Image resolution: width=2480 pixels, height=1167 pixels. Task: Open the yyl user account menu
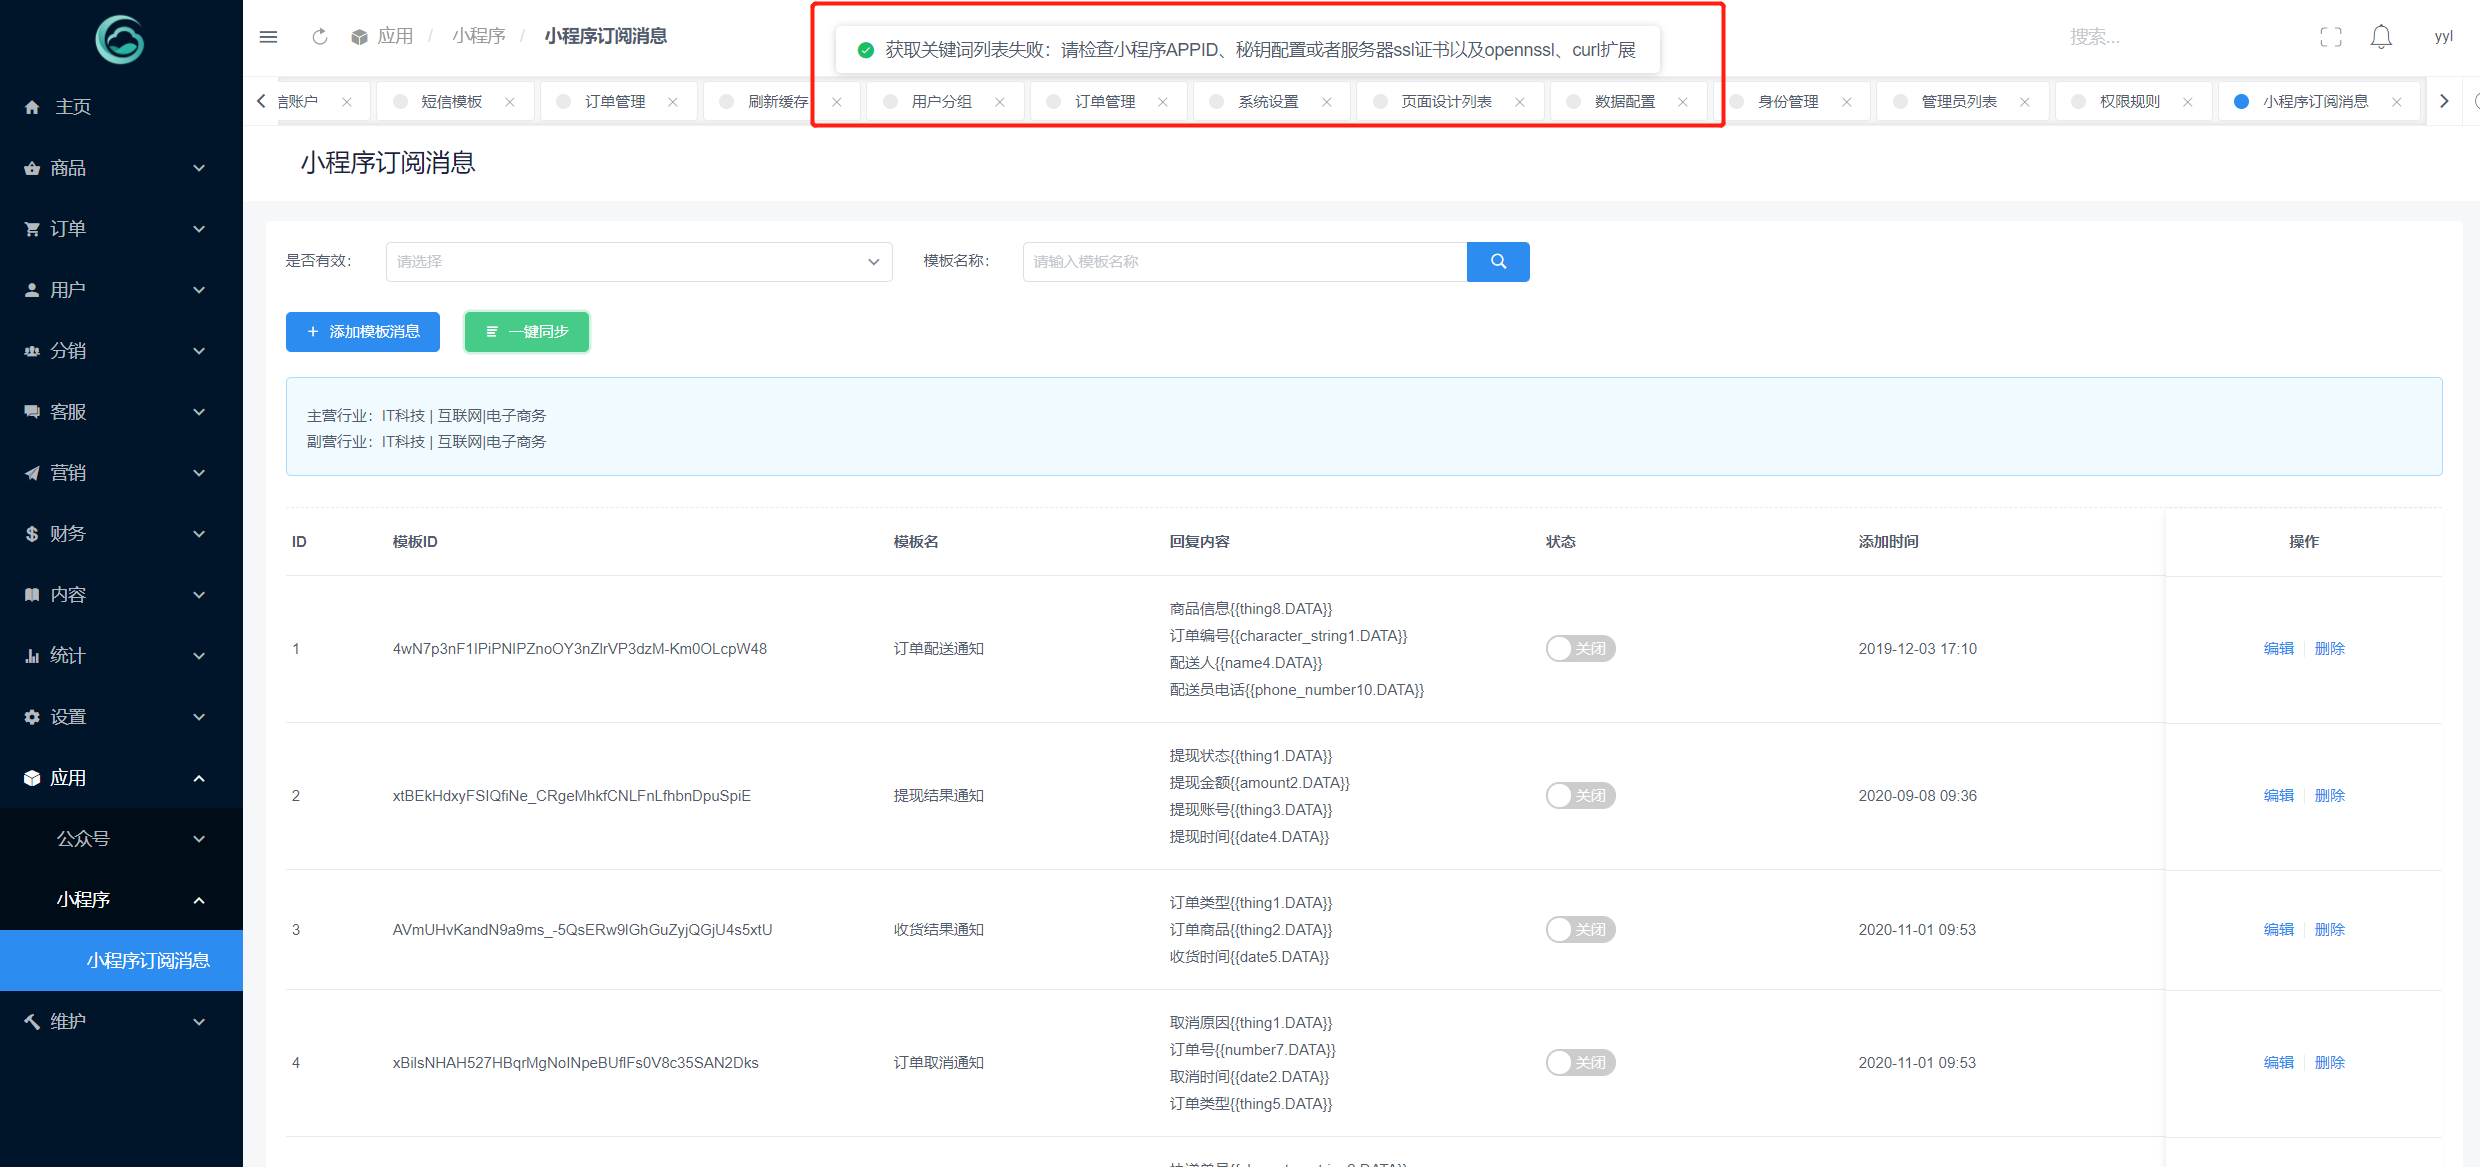tap(2443, 37)
